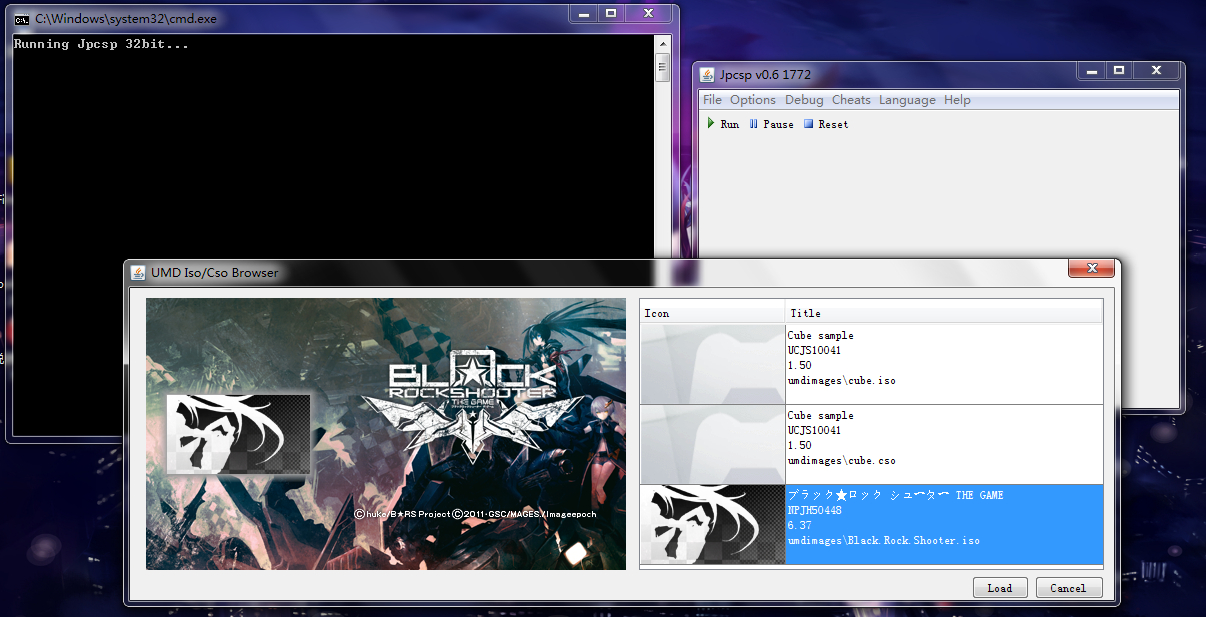Click the Reset button in Jpcsp toolbar
The height and width of the screenshot is (617, 1206).
click(x=826, y=124)
